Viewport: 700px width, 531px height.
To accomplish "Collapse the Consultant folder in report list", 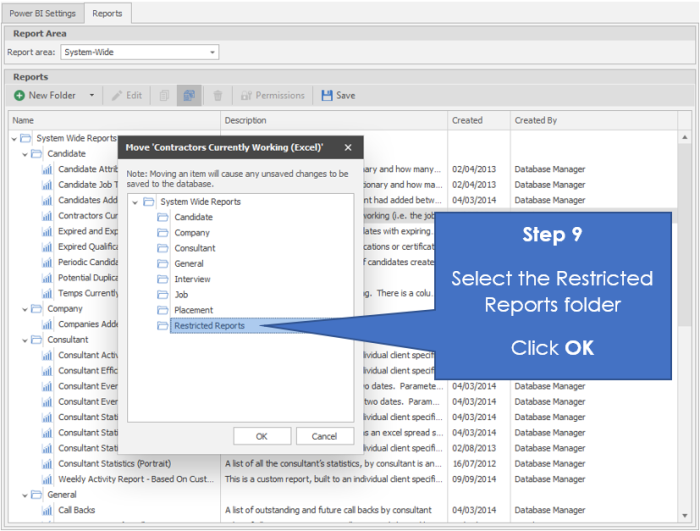I will click(25, 340).
